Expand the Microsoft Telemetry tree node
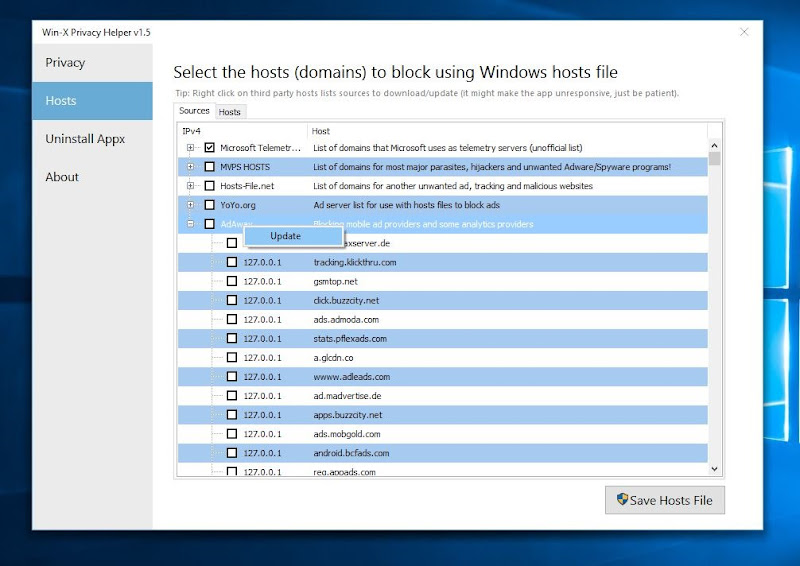 pos(190,147)
